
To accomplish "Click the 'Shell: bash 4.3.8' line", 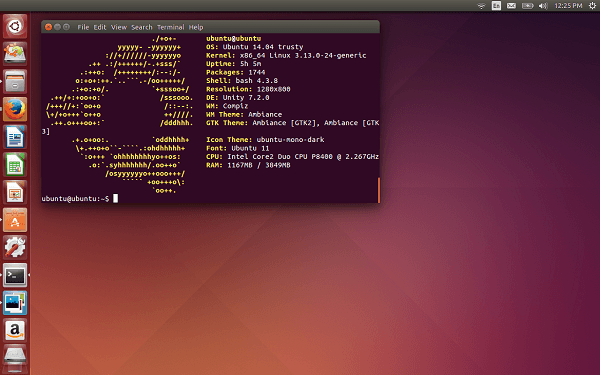I will [242, 81].
